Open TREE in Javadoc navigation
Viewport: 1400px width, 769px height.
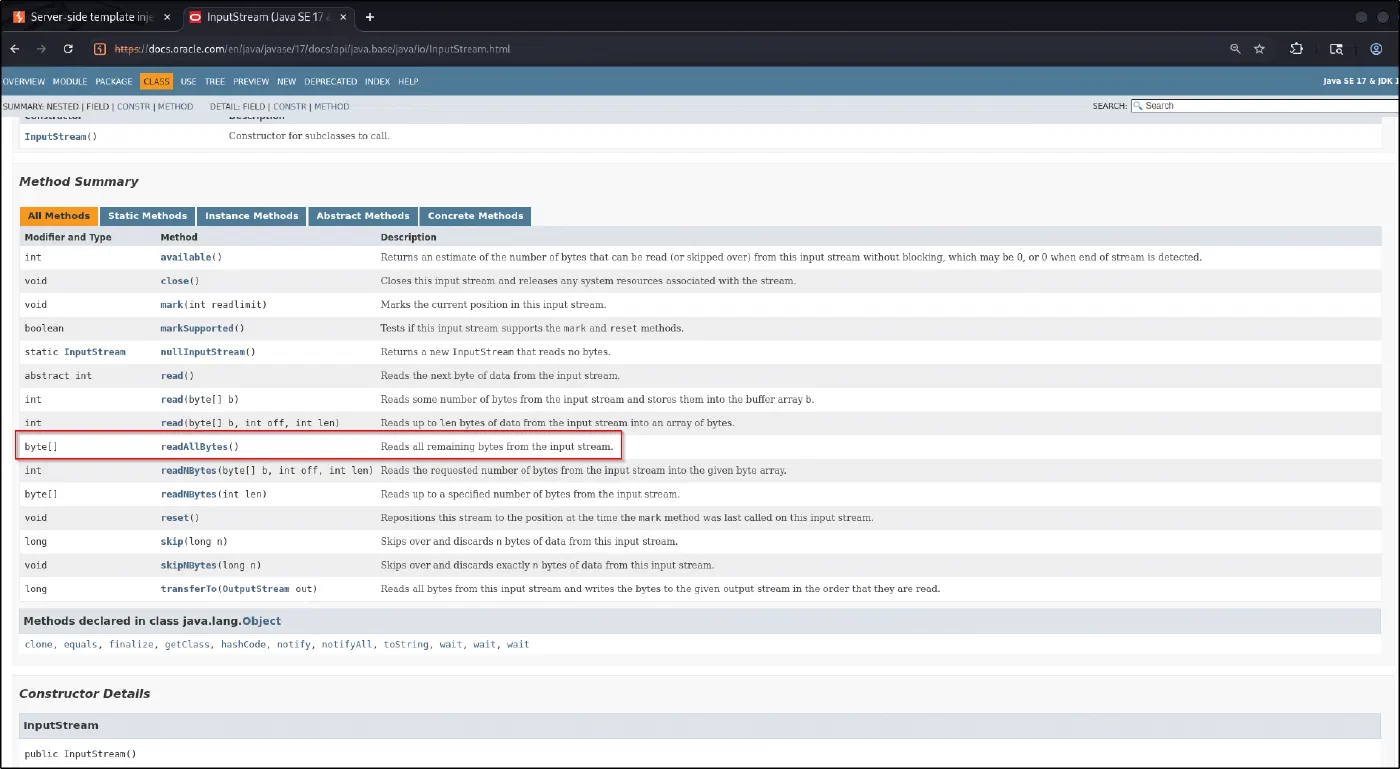[215, 82]
